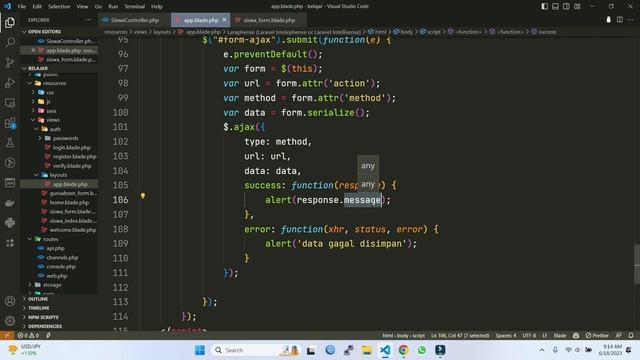Open the Selection menu
This screenshot has height=360, width=640.
point(59,7)
